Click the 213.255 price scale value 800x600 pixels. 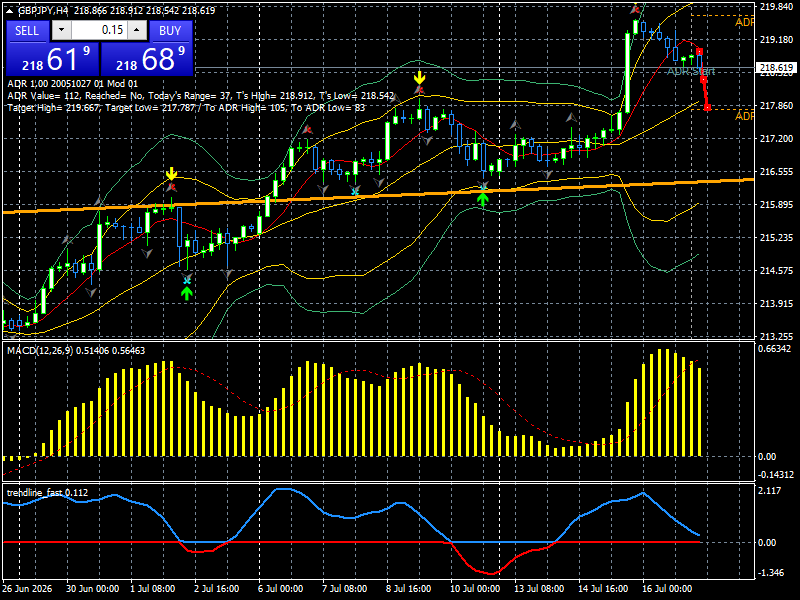tap(776, 337)
